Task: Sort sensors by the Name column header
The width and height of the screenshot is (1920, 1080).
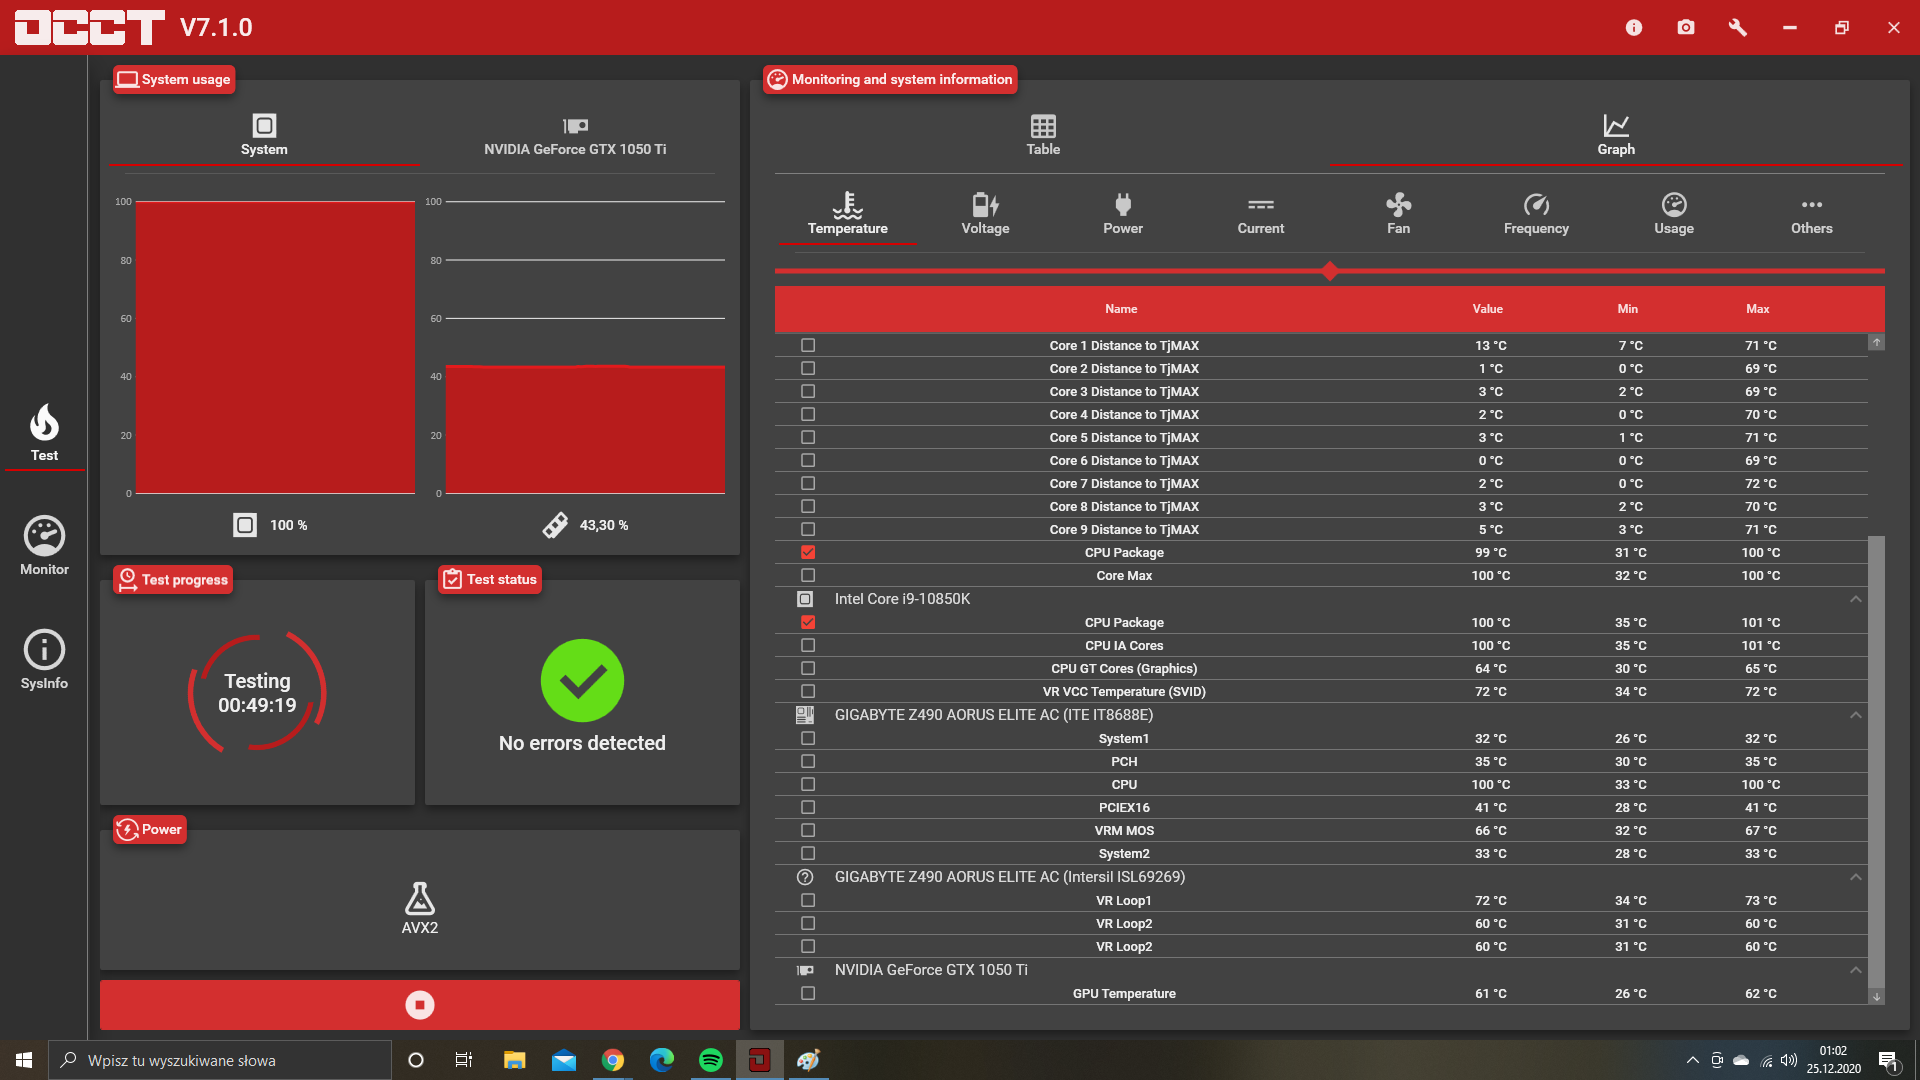Action: point(1121,309)
